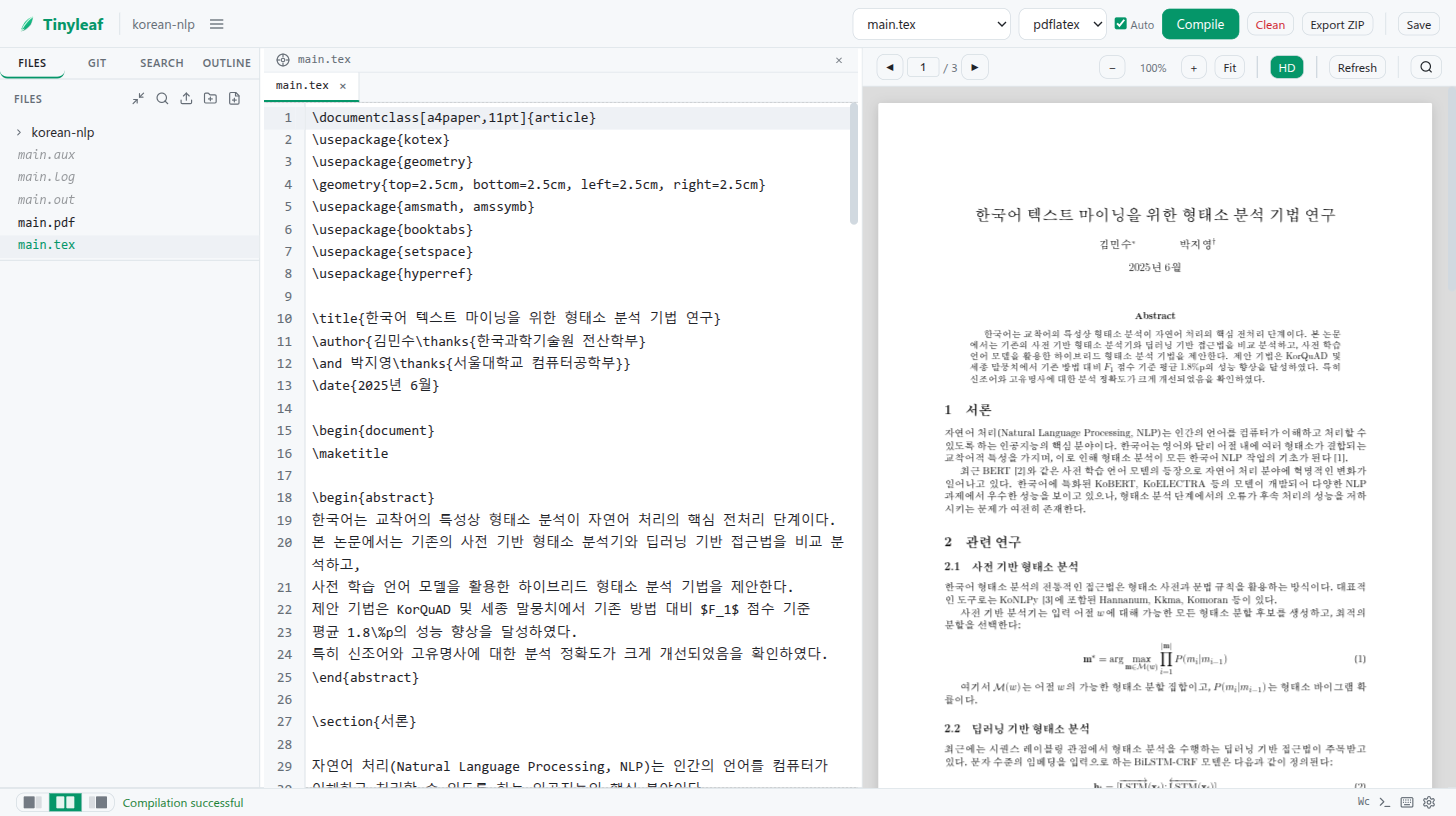Screen dimensions: 1456x816
Task: Click the editor vertical scrollbar
Action: point(853,164)
